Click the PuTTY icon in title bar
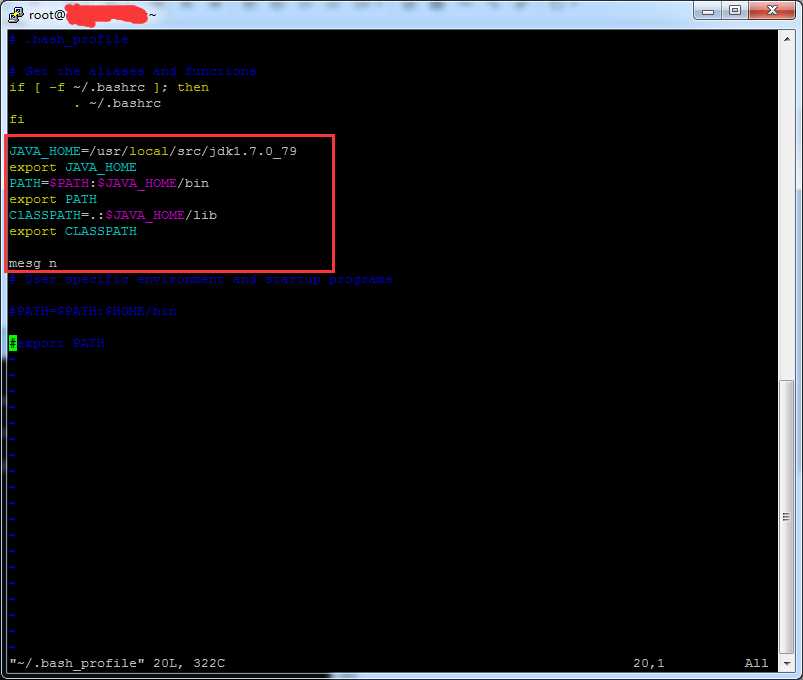The height and width of the screenshot is (680, 803). click(16, 14)
